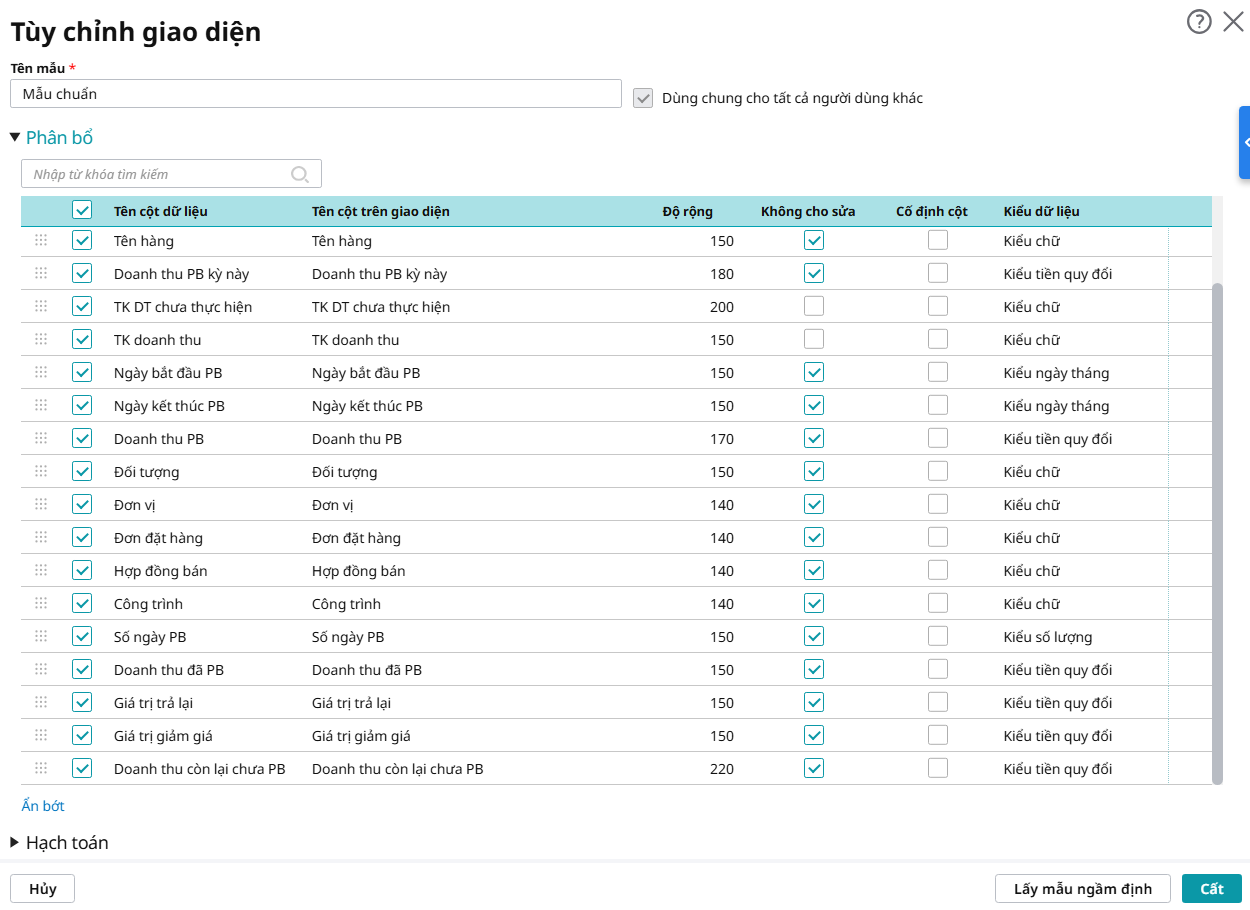Open the blue side panel arrow tab

1245,143
